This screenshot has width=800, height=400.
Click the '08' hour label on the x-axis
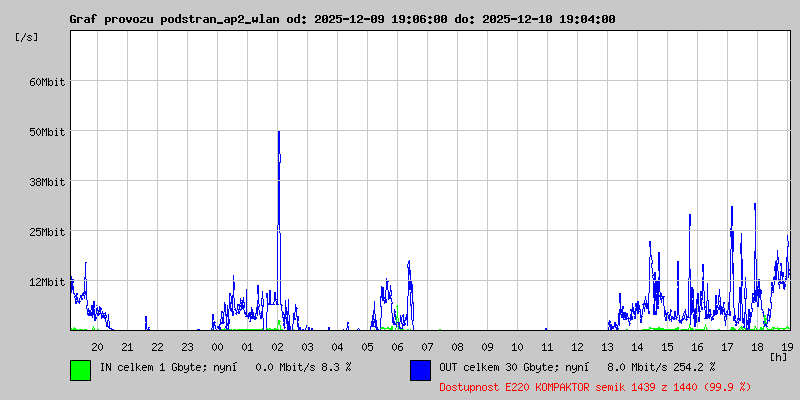457,347
